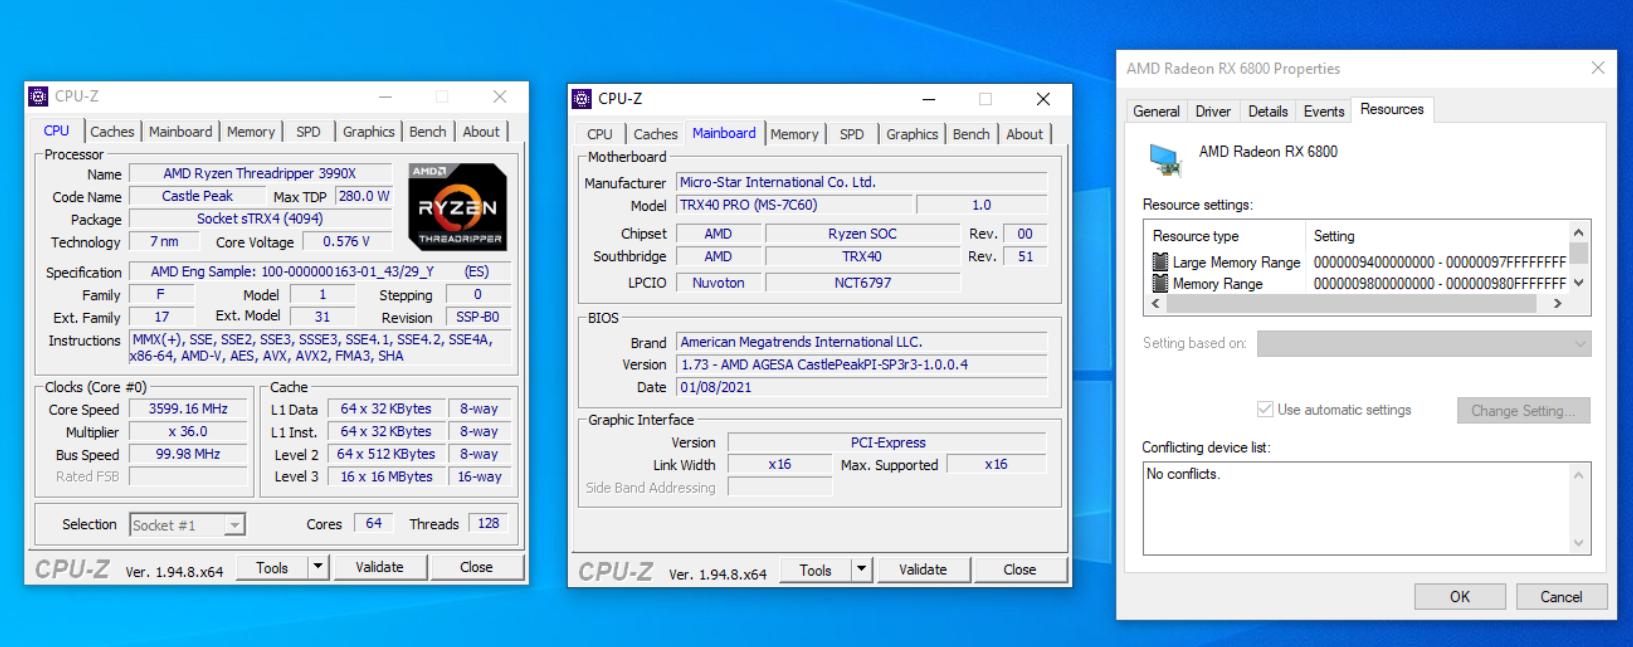
Task: Click the CPU-Z icon in the Mainboard window's title bar
Action: [x=582, y=99]
